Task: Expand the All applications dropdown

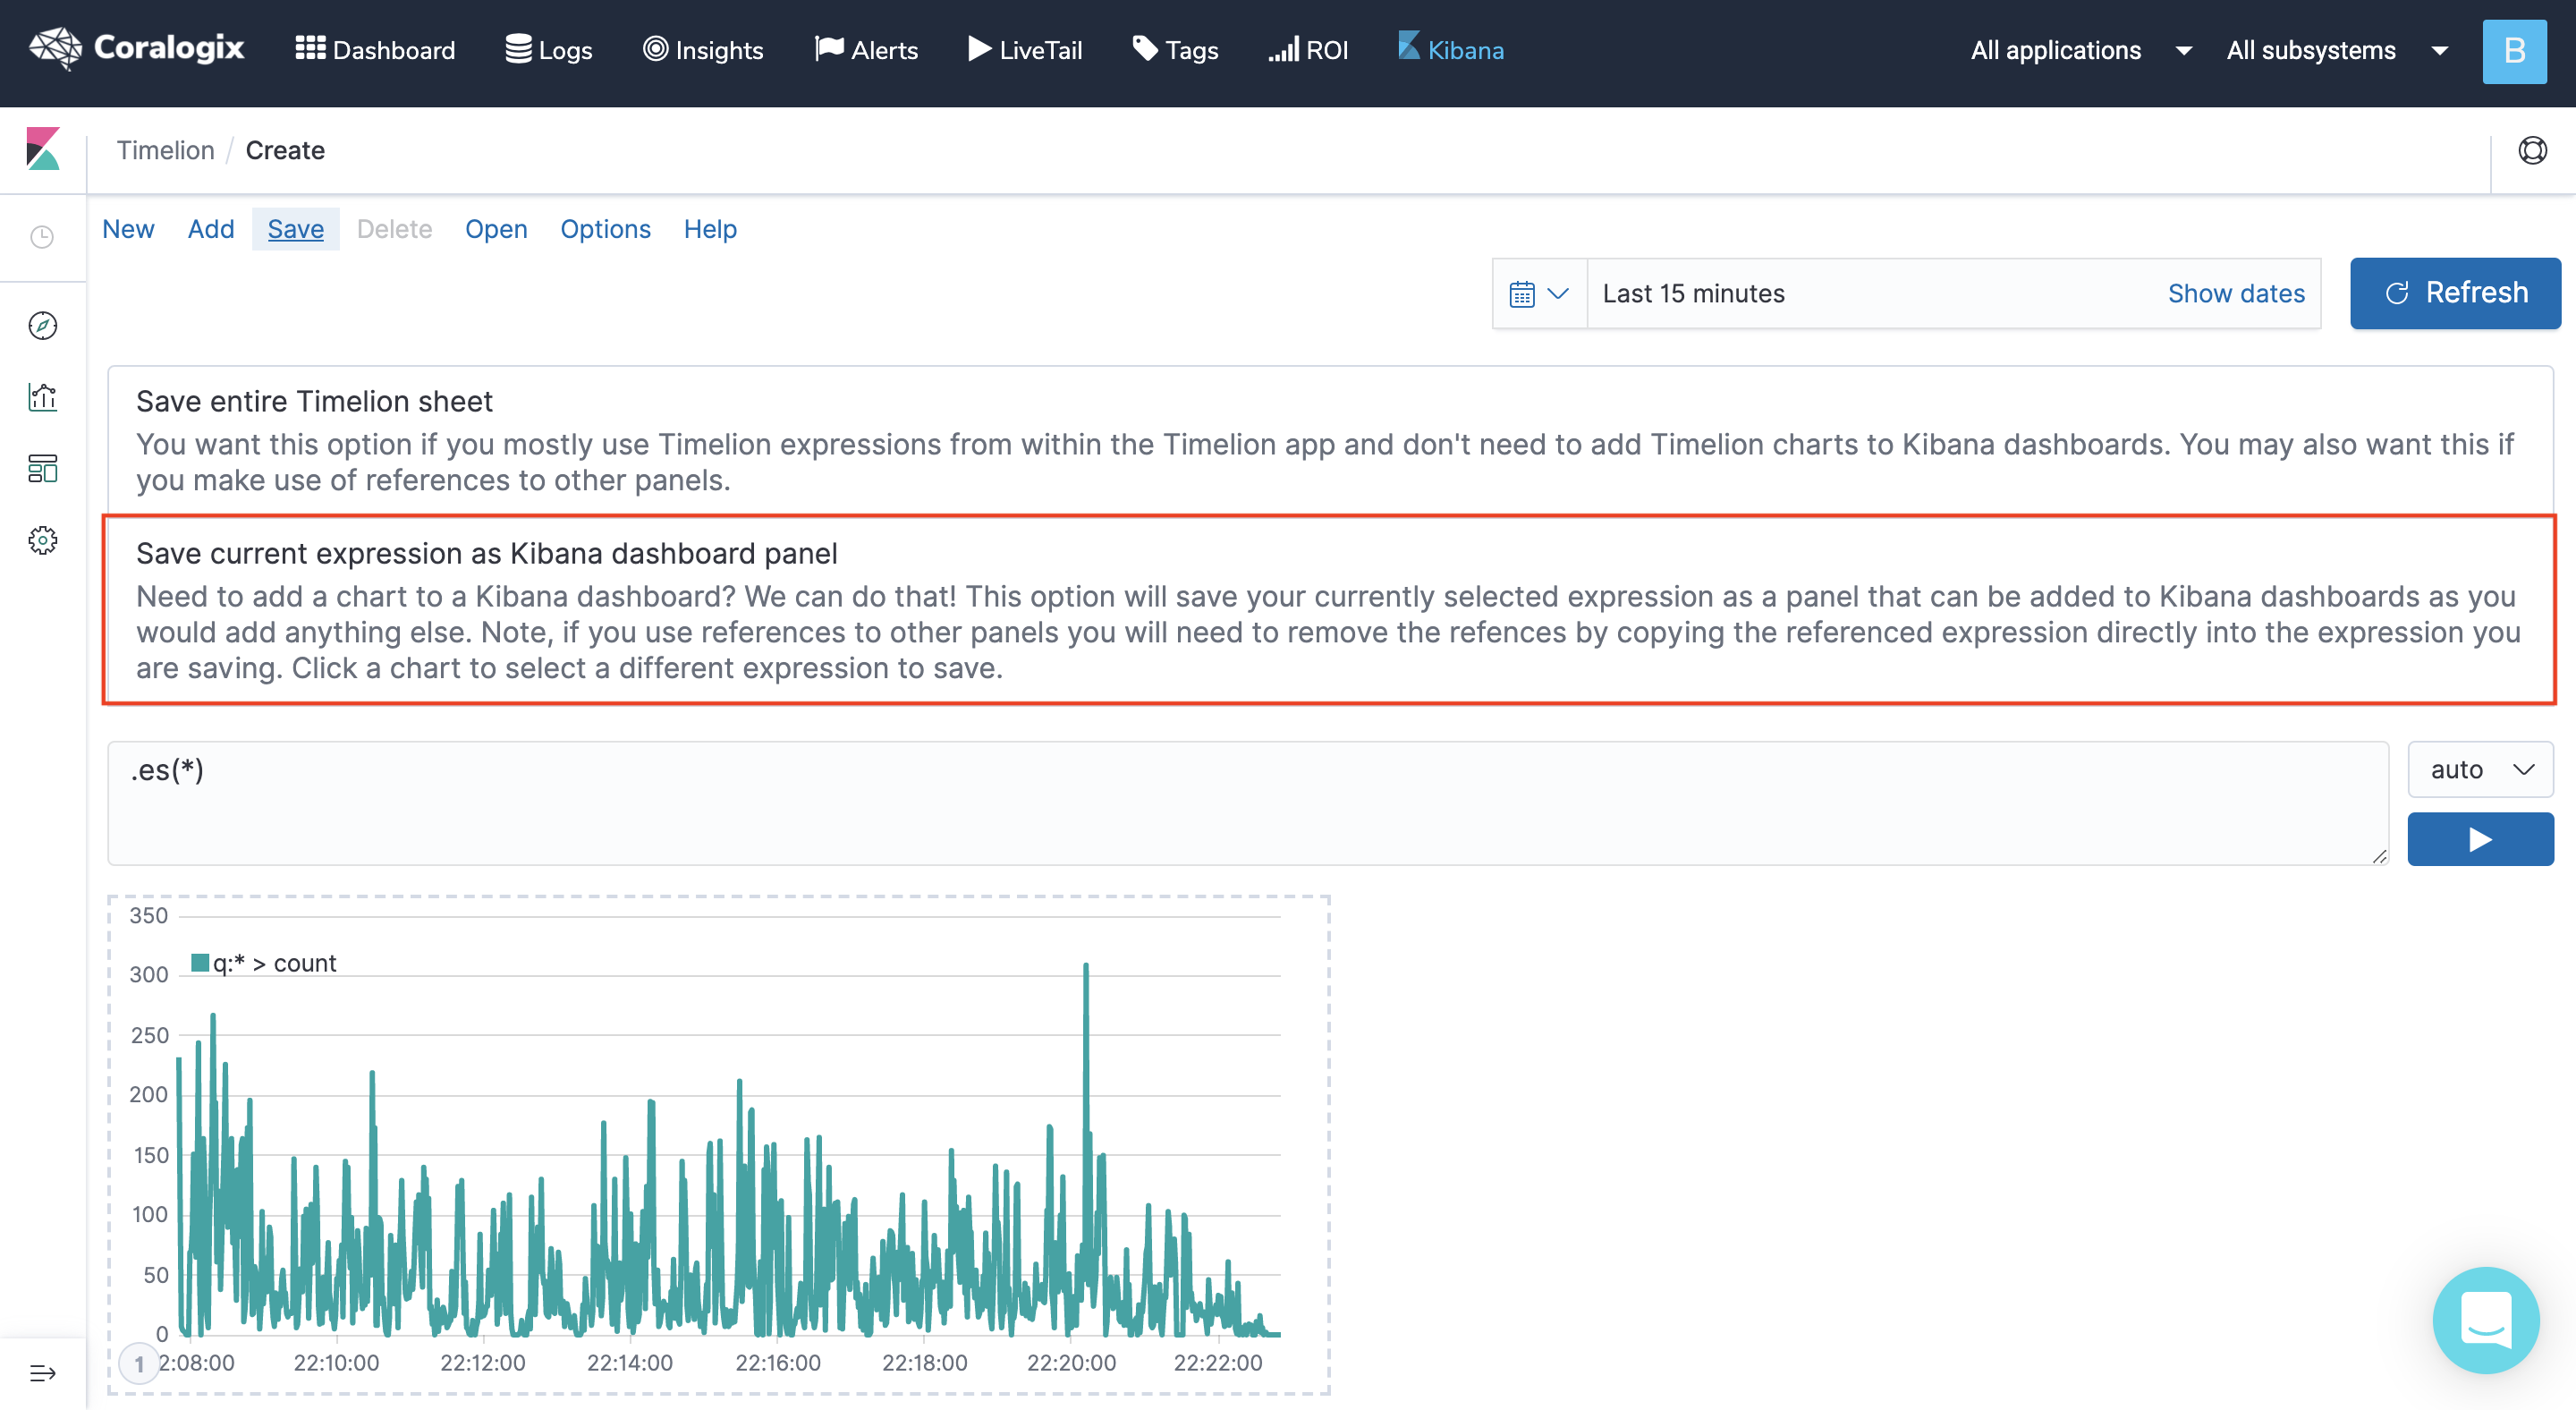Action: pos(2081,50)
